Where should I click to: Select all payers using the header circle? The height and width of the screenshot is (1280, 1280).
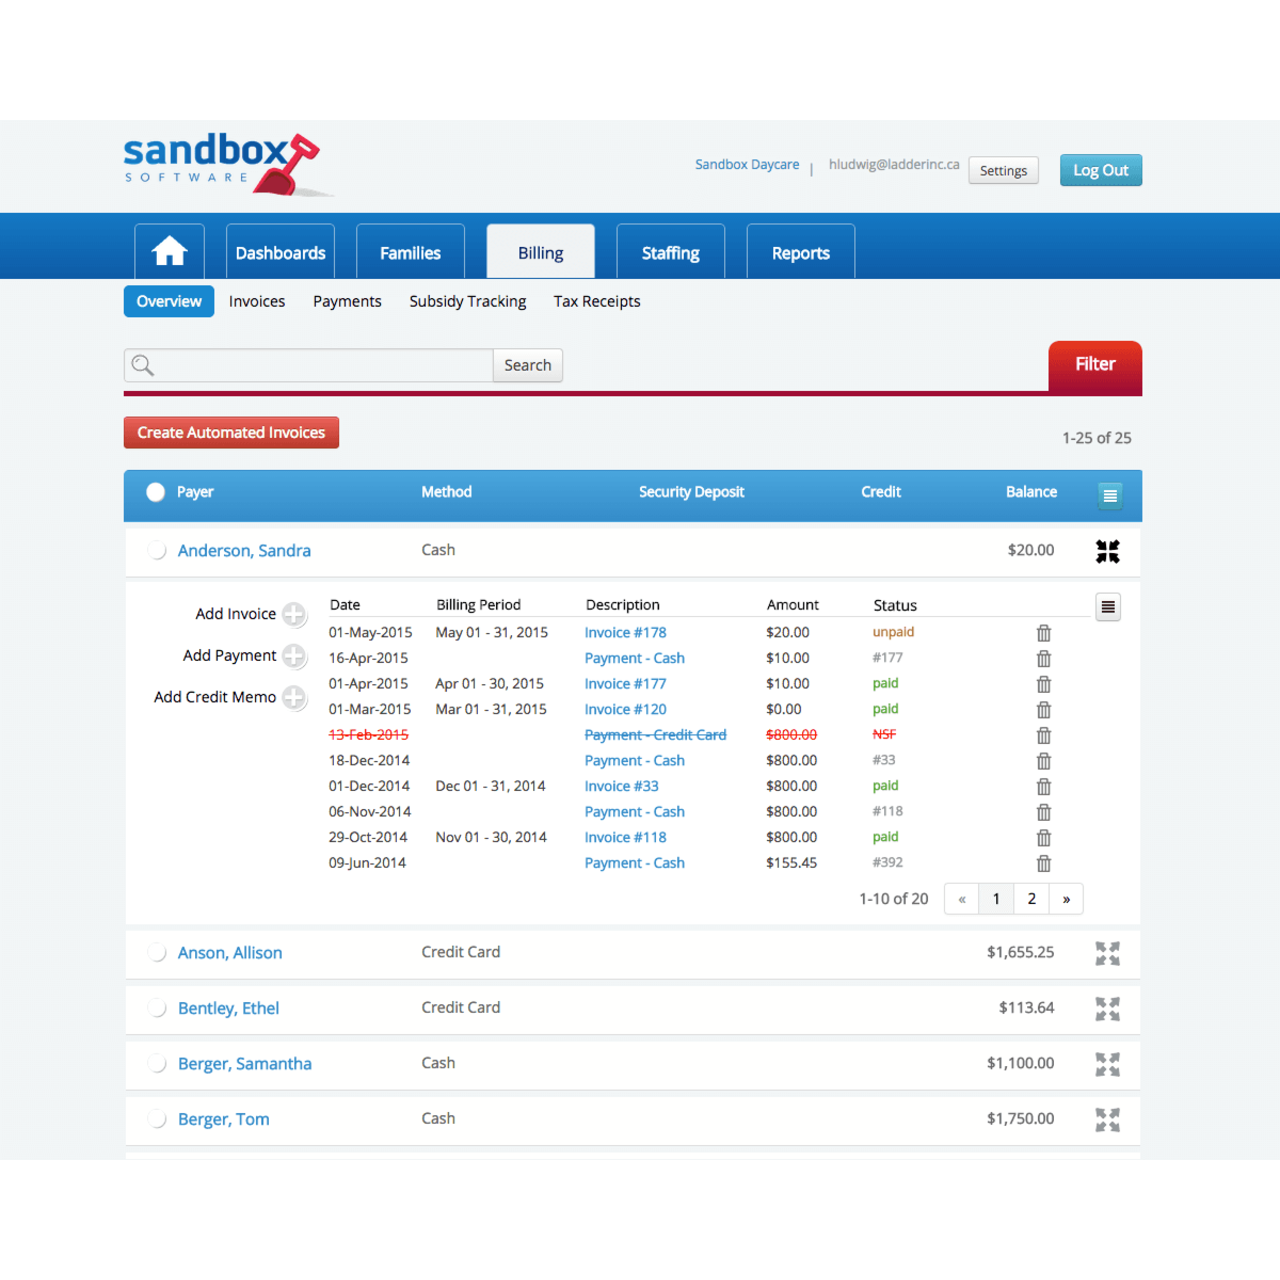tap(155, 491)
